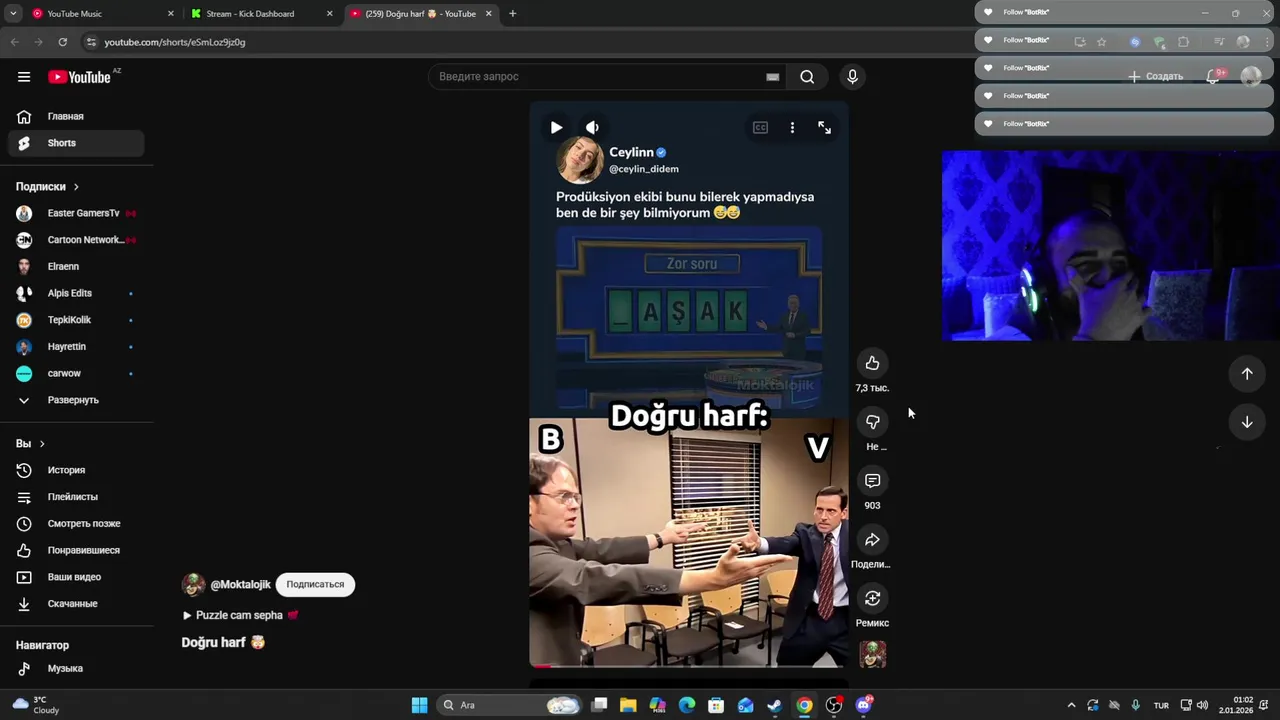
Task: Open carwow channel
Action: pos(76,373)
